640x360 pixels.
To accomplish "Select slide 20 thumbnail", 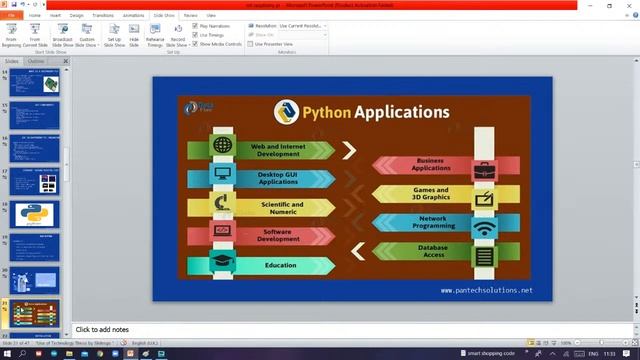I will (x=34, y=280).
